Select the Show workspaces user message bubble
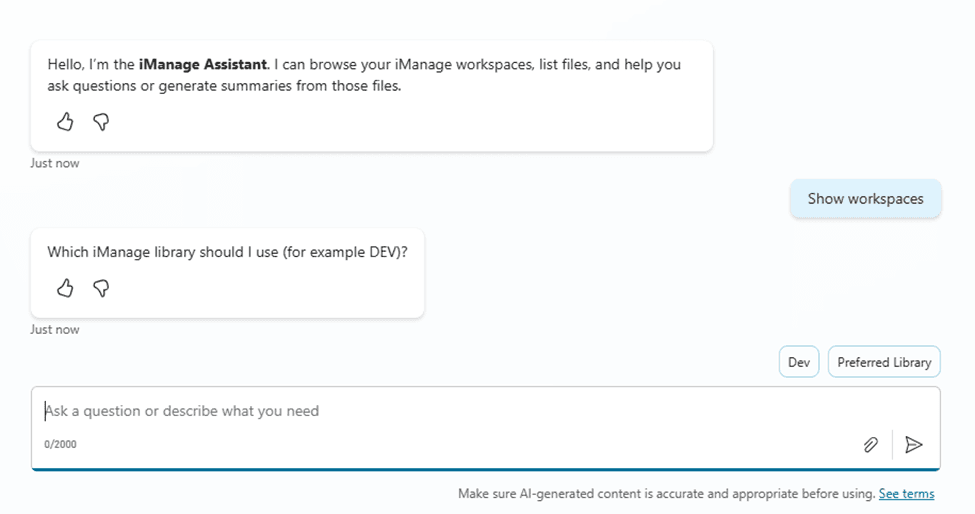 (x=865, y=199)
